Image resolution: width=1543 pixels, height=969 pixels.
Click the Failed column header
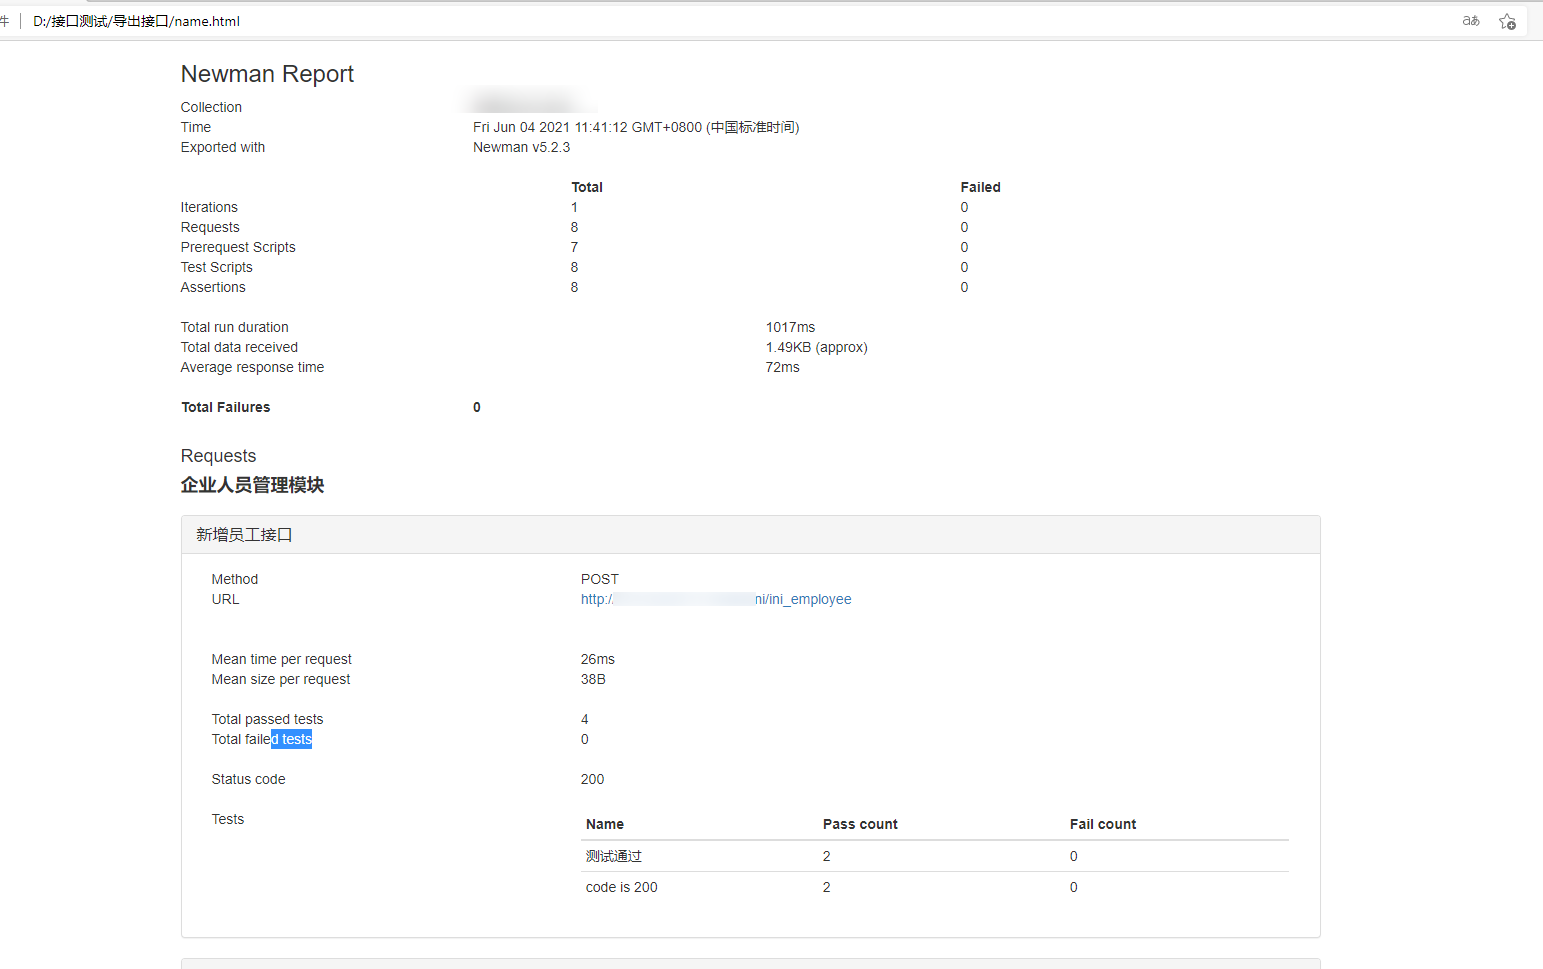980,187
